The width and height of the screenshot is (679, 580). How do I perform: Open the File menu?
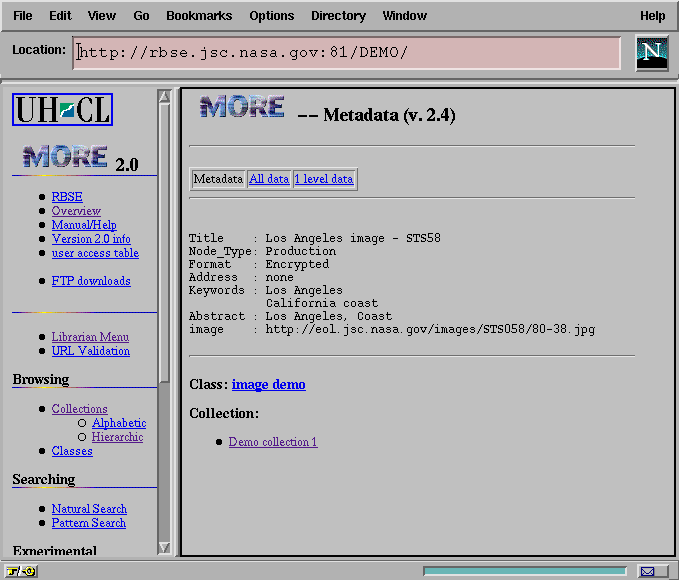(23, 16)
